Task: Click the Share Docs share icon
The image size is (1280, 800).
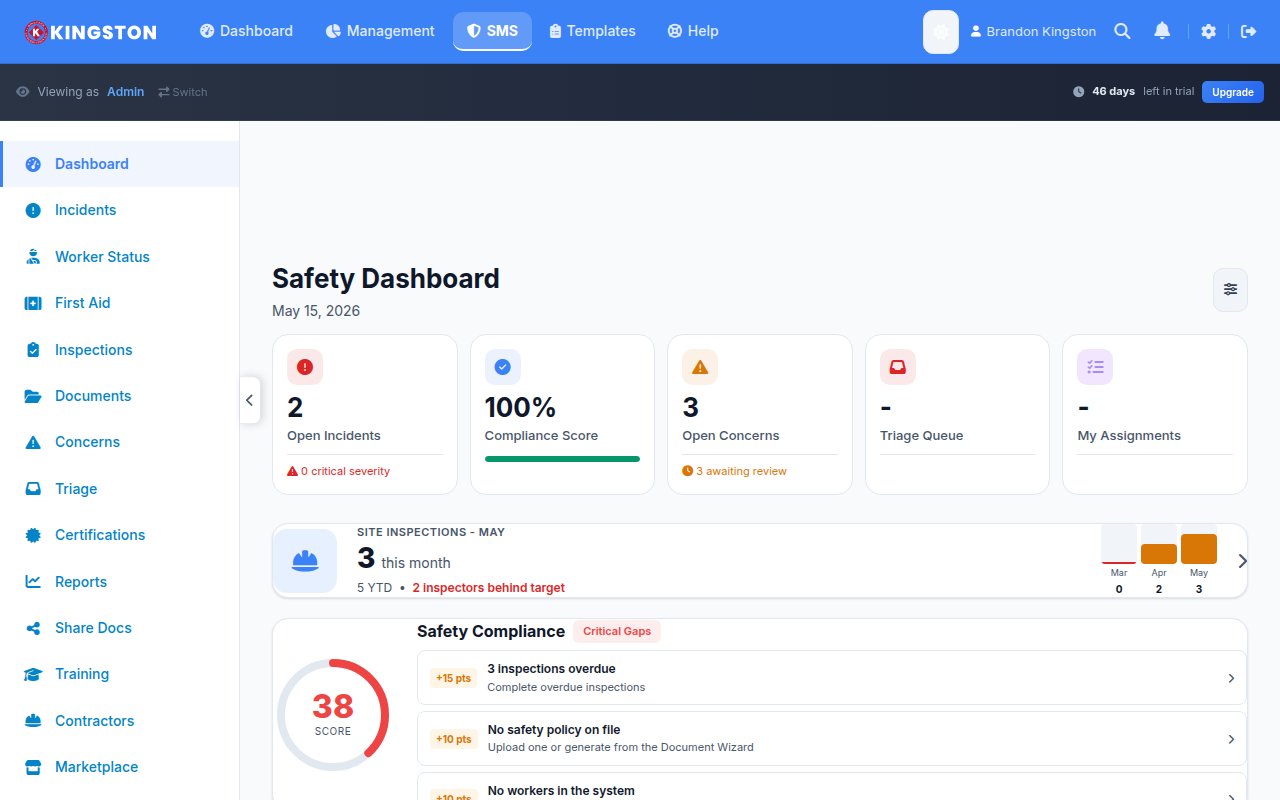Action: click(33, 628)
